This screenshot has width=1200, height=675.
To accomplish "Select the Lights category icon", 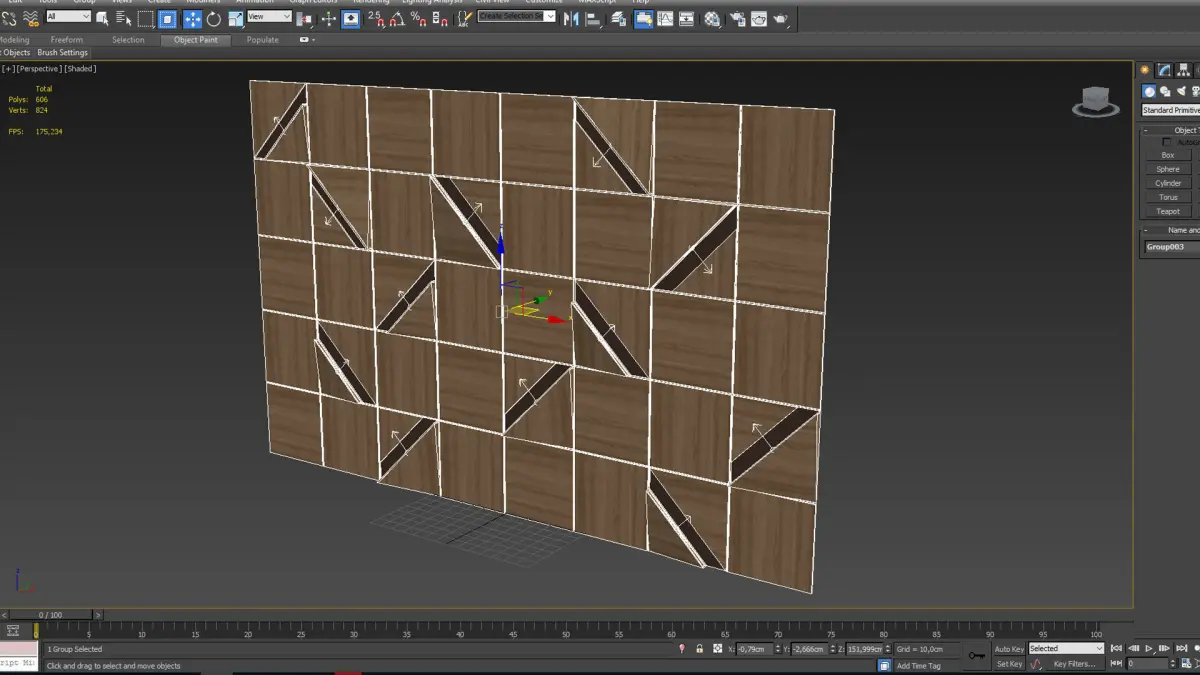I will [x=1181, y=91].
